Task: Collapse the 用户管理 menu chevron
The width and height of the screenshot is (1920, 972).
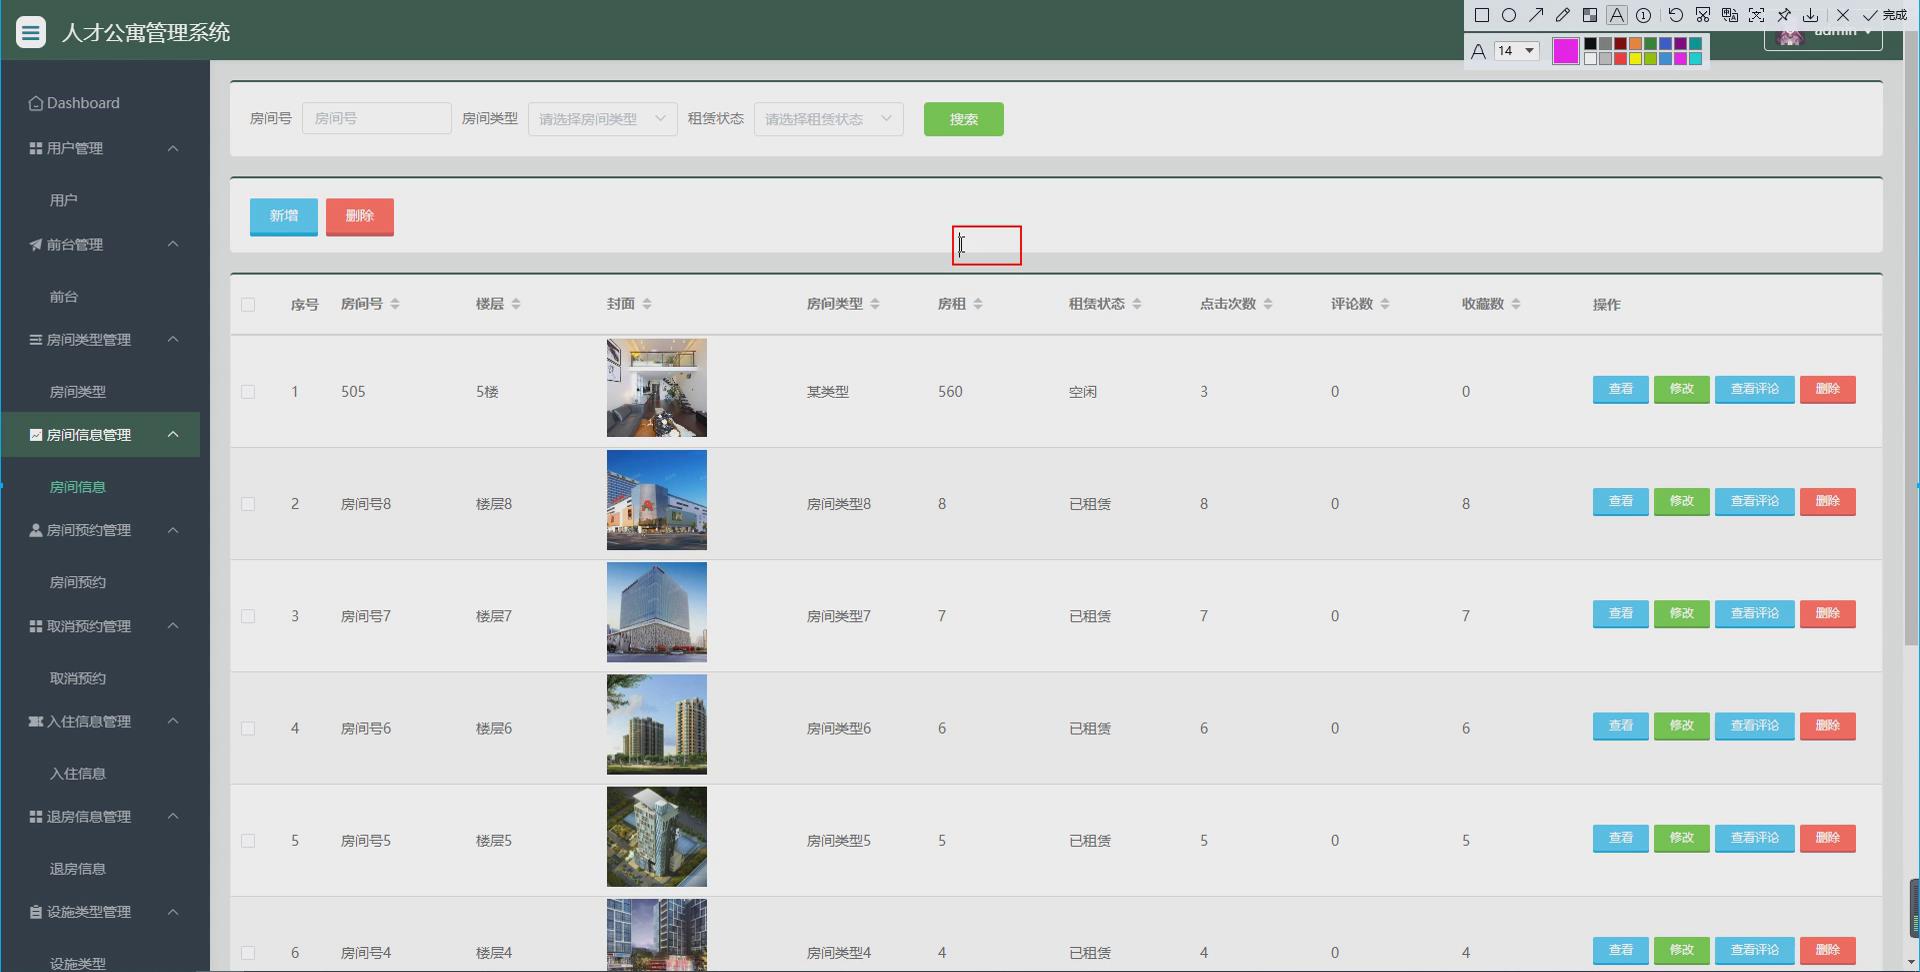Action: pyautogui.click(x=173, y=148)
